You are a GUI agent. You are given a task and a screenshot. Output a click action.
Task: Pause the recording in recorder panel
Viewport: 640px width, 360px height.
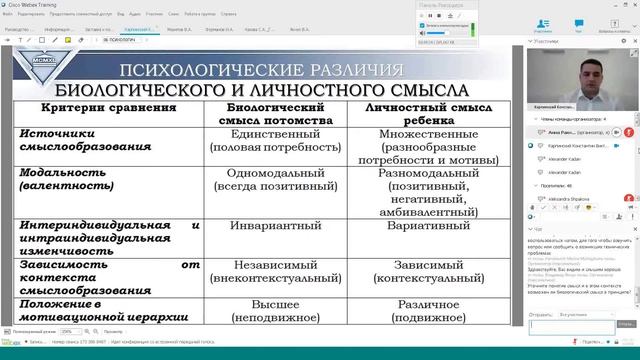point(430,16)
